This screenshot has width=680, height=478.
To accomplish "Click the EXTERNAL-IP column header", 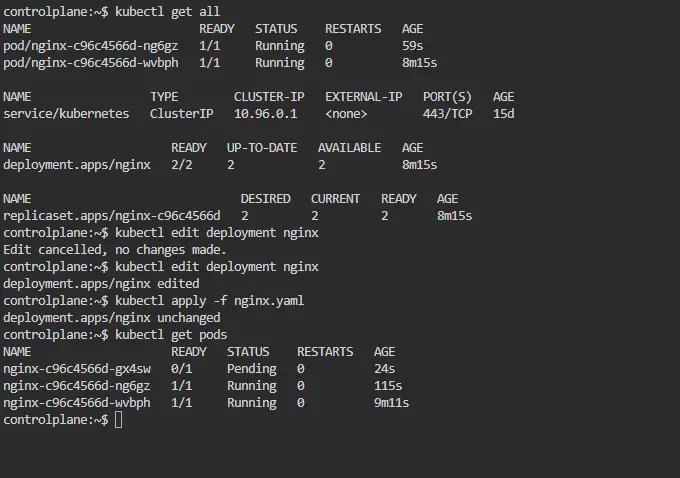I will tap(363, 97).
